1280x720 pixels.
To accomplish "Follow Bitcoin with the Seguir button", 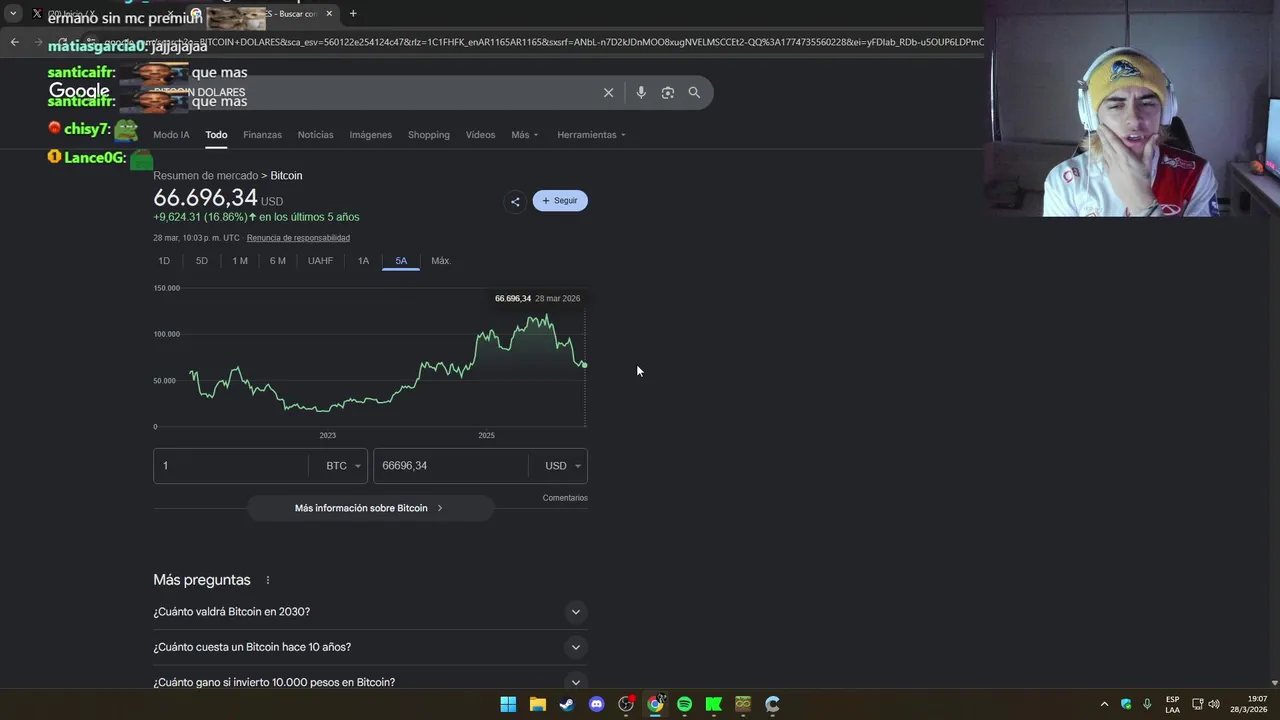I will pos(560,201).
